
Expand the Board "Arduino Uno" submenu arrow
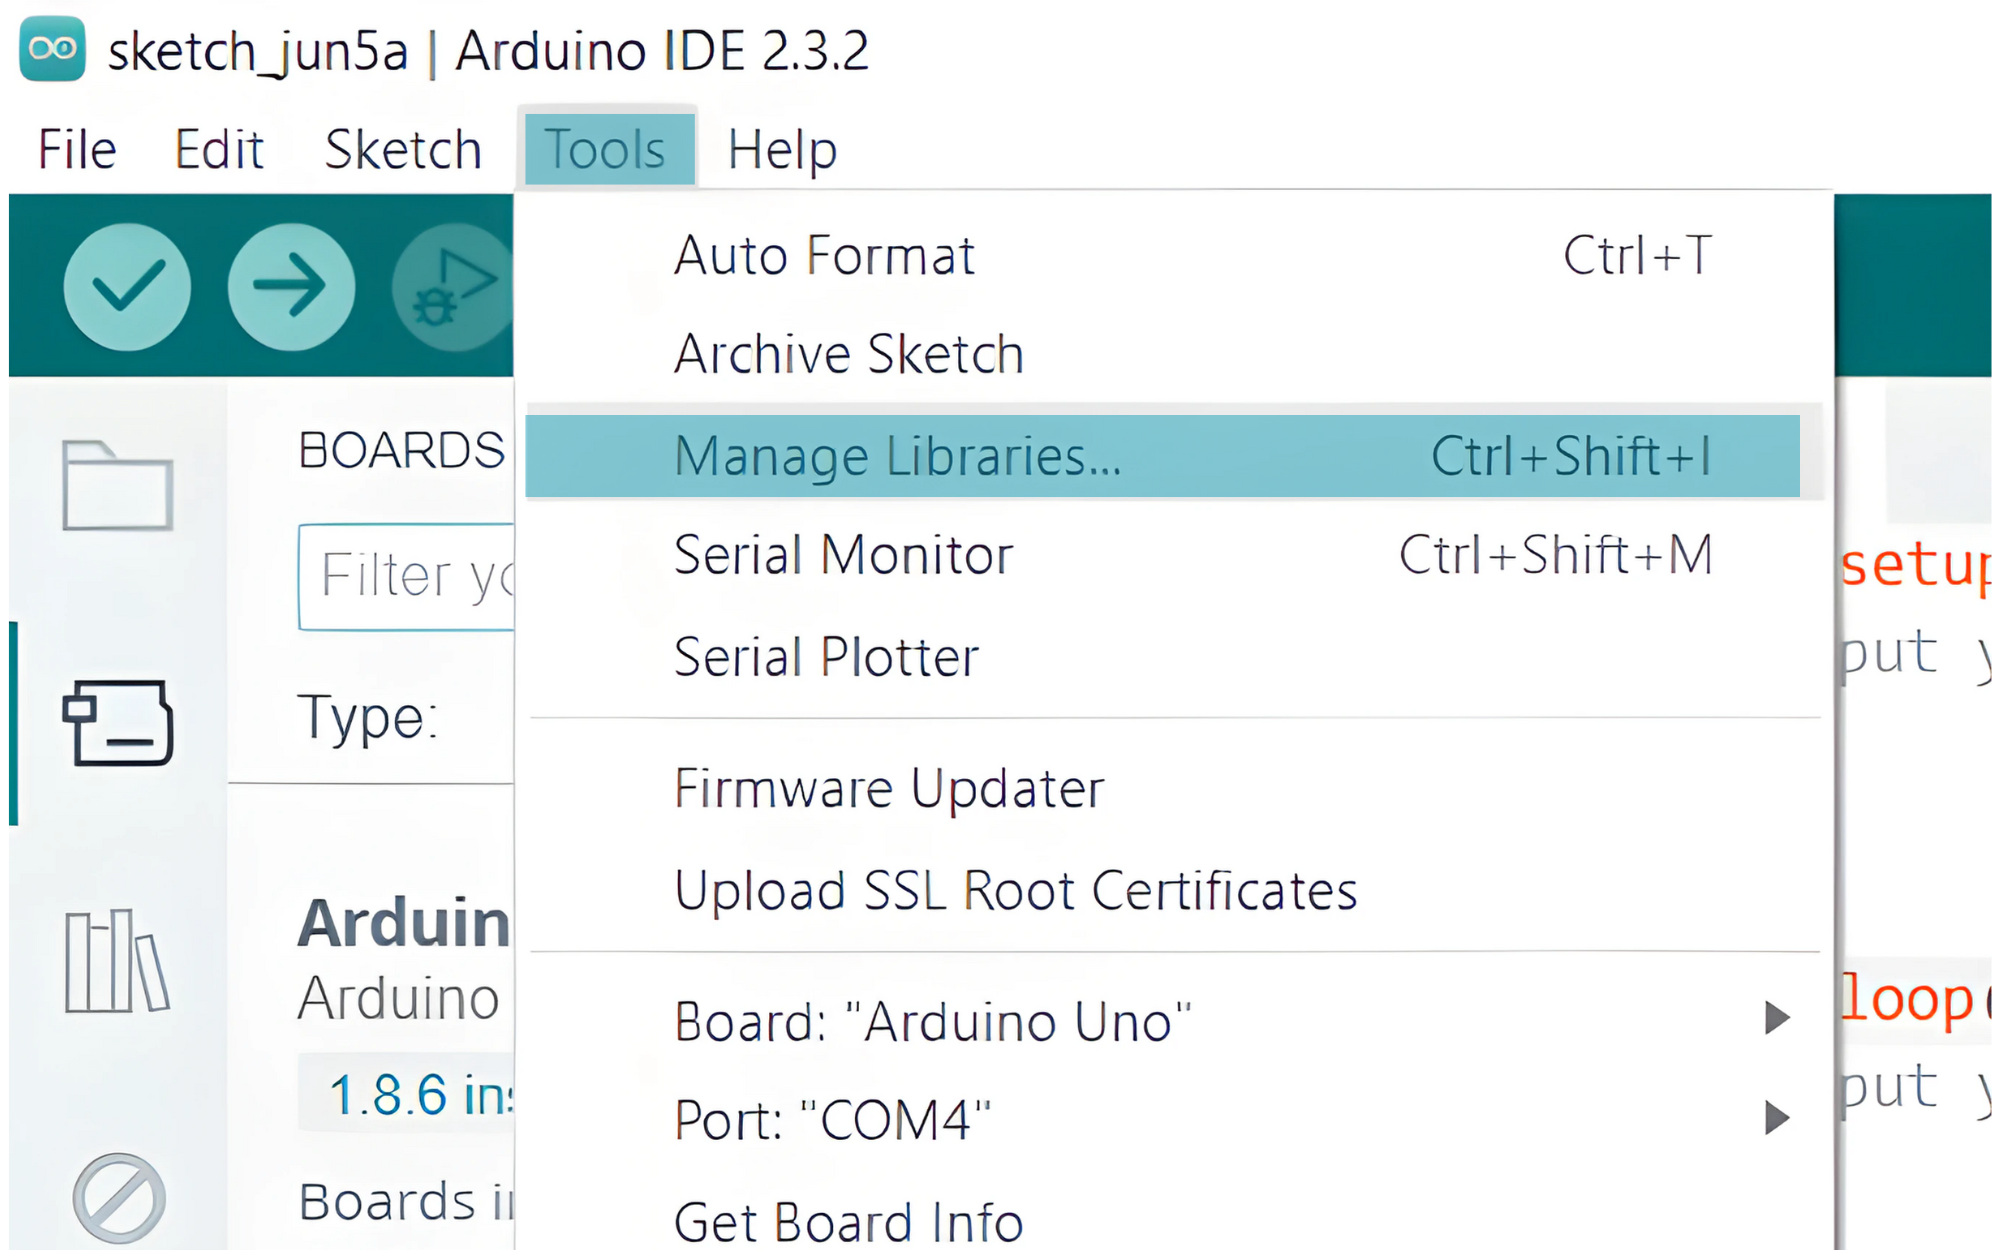point(1777,1018)
